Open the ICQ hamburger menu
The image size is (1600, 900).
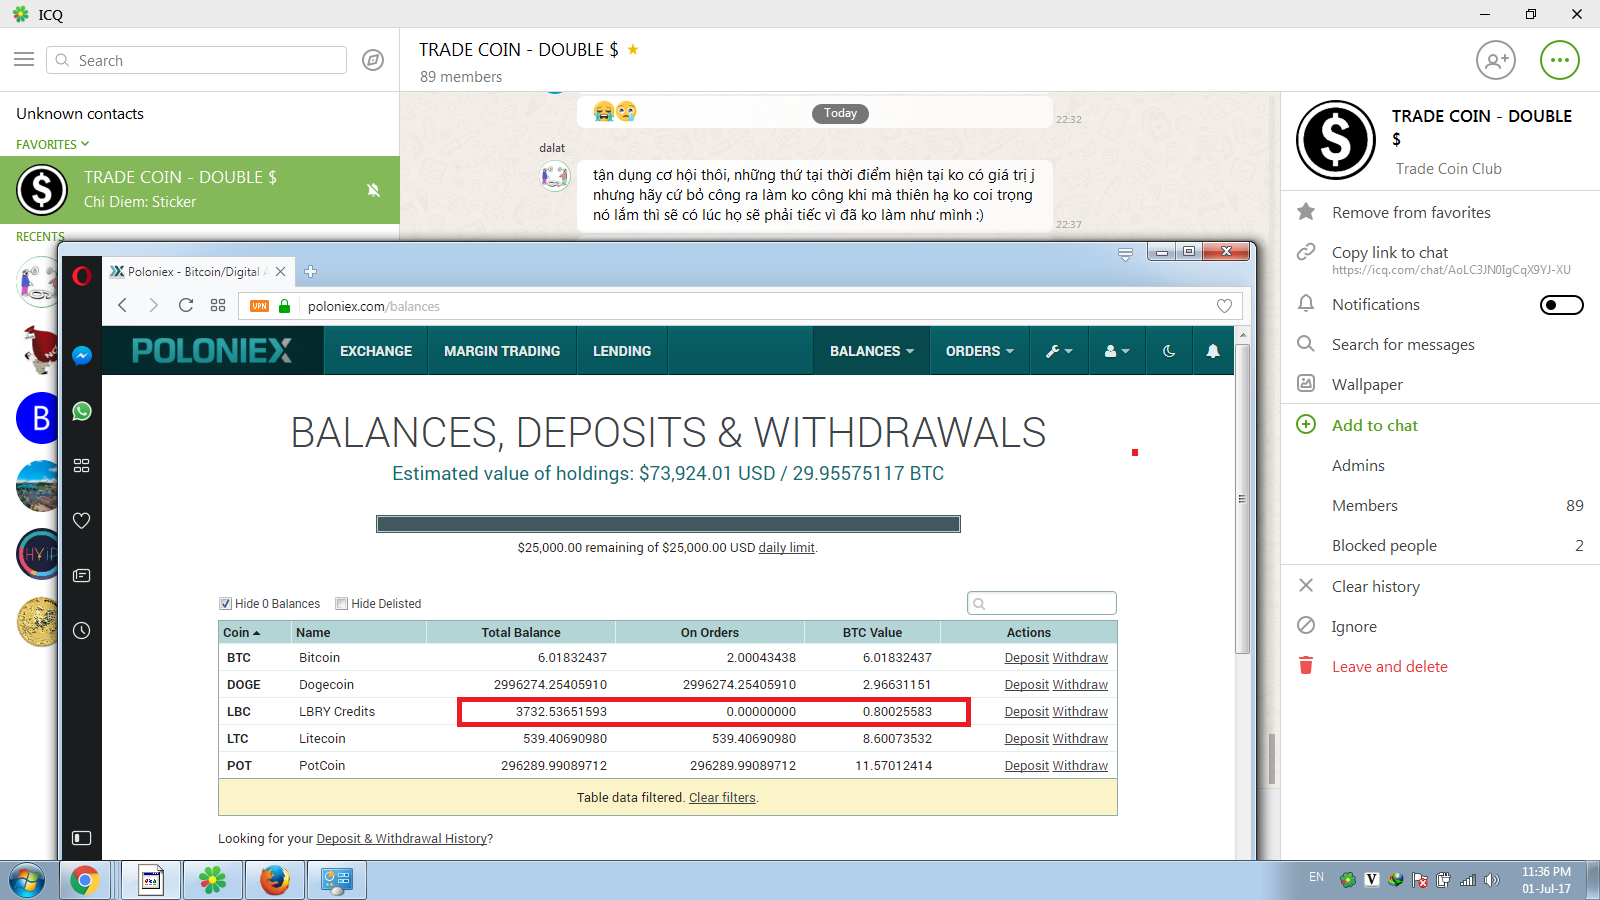pyautogui.click(x=24, y=60)
